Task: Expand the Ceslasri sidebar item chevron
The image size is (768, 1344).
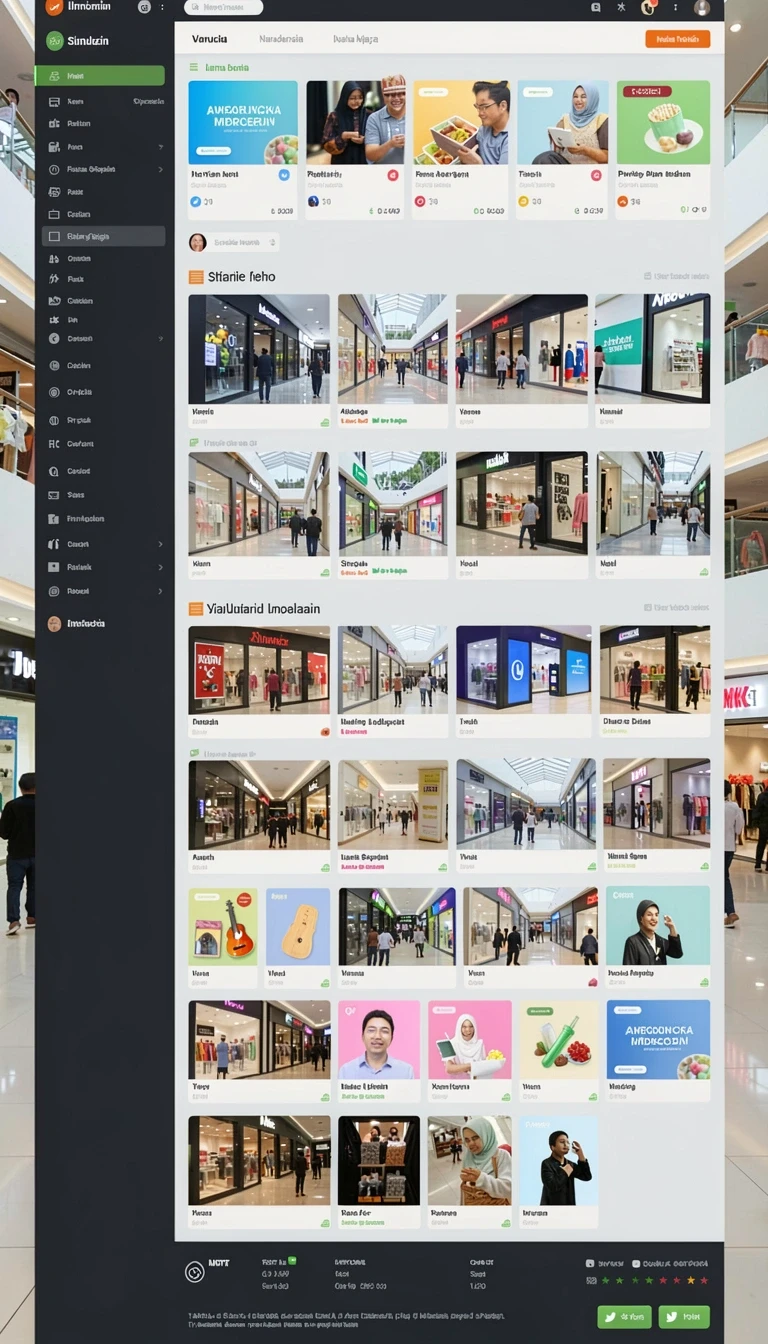Action: click(x=160, y=339)
